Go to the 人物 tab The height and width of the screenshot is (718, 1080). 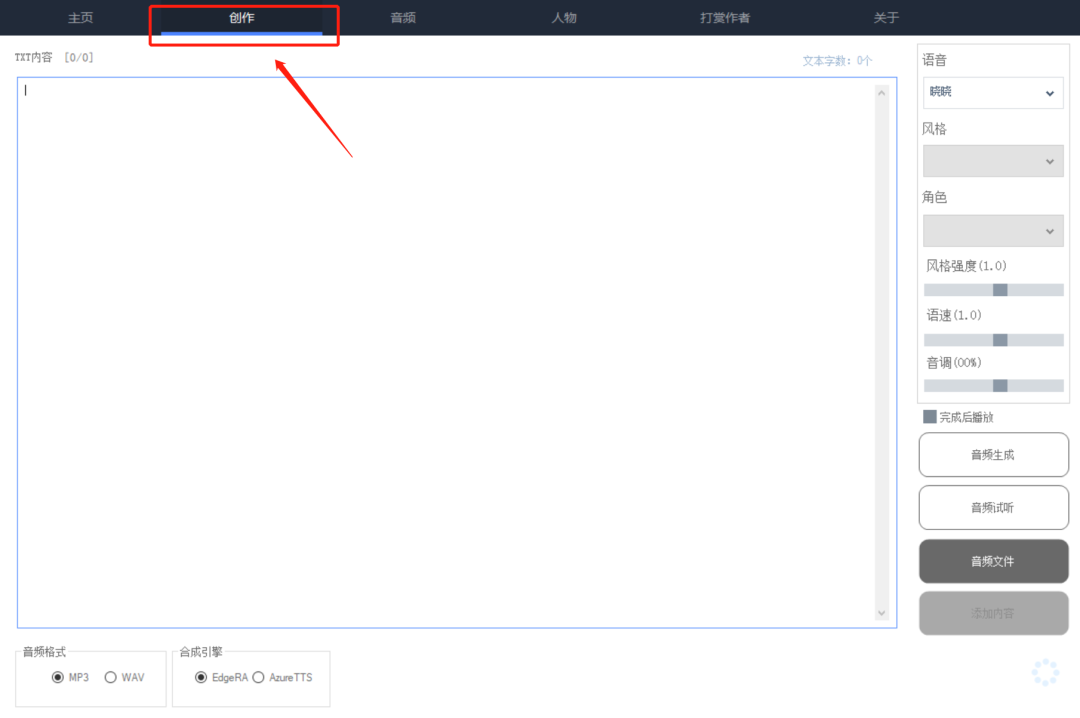click(x=564, y=18)
